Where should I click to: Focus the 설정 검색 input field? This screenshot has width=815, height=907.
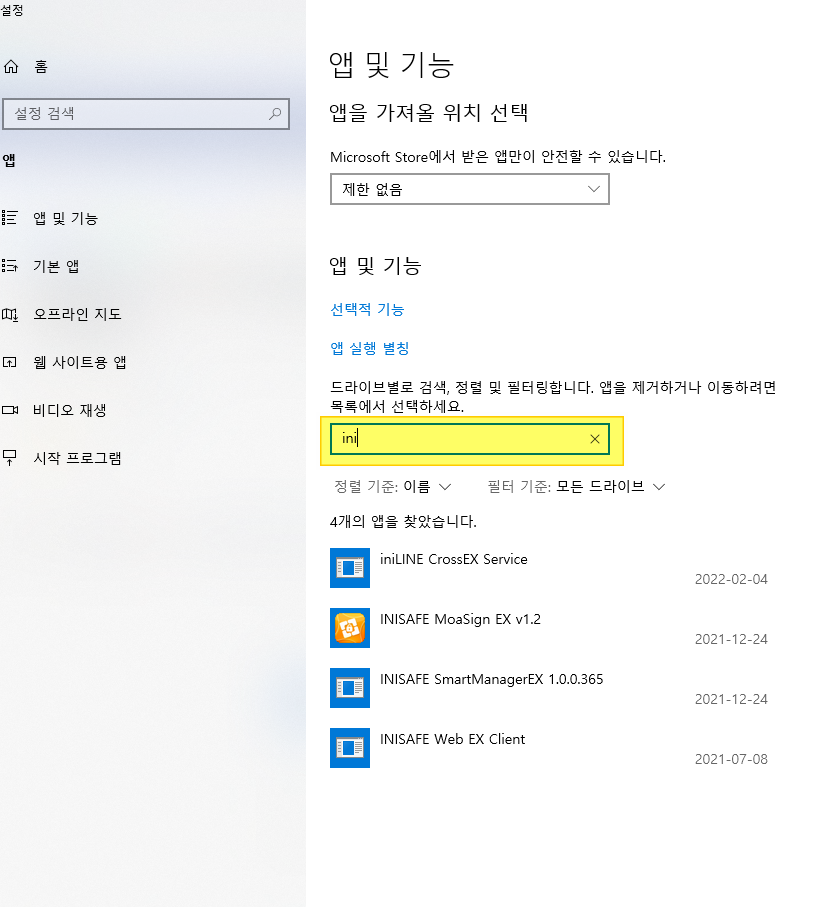pos(146,113)
